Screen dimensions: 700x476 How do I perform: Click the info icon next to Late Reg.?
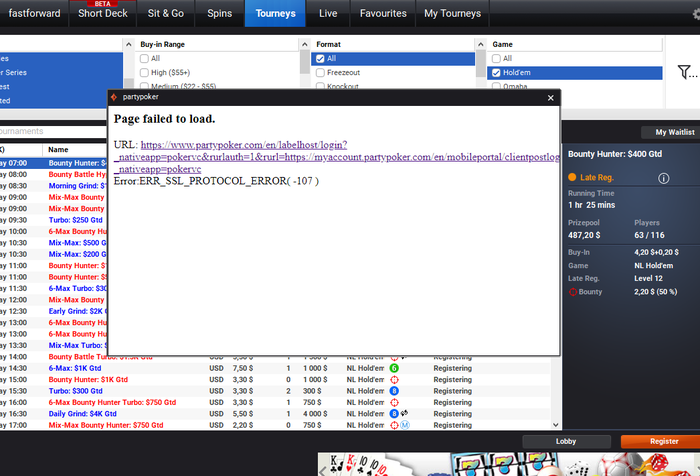click(663, 179)
